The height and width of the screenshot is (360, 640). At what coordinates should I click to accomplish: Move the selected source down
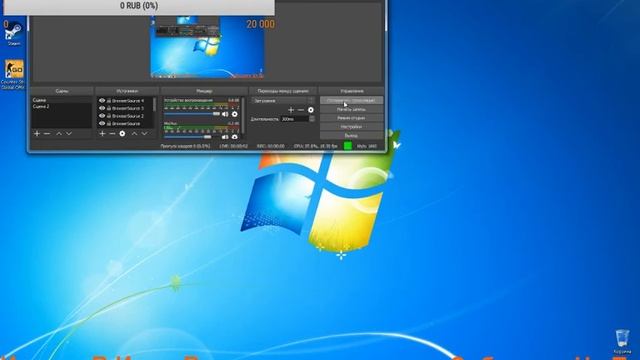coord(144,133)
